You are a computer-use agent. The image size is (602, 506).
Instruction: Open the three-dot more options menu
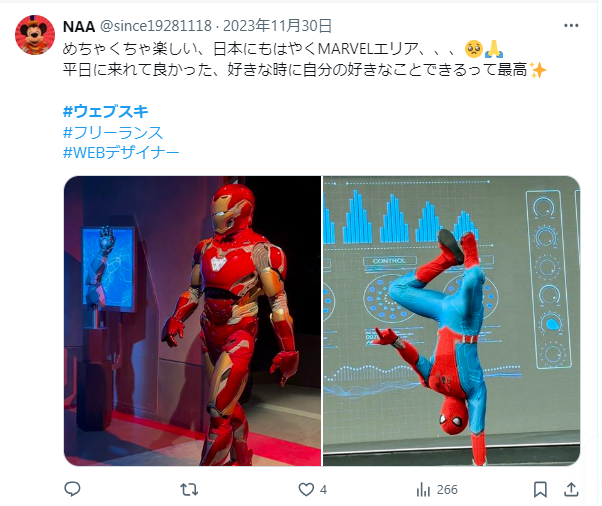tap(571, 26)
